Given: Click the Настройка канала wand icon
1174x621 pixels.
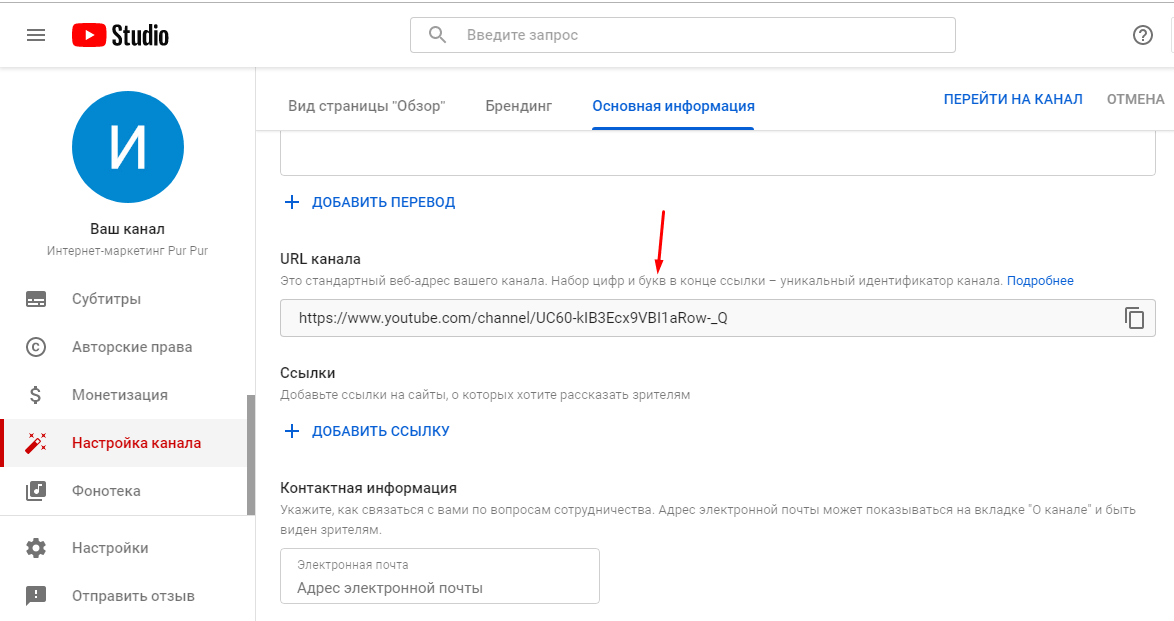Looking at the screenshot, I should click(37, 442).
